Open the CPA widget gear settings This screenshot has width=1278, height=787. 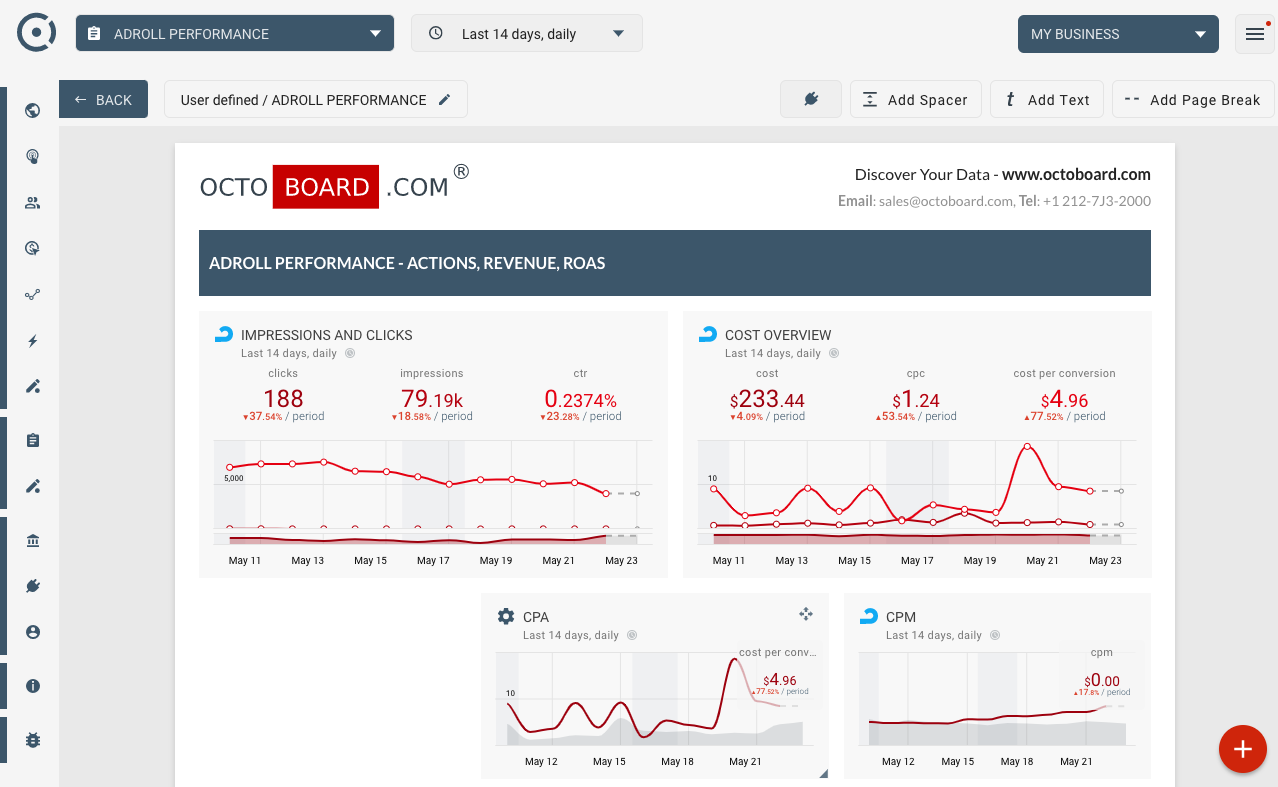tap(506, 616)
